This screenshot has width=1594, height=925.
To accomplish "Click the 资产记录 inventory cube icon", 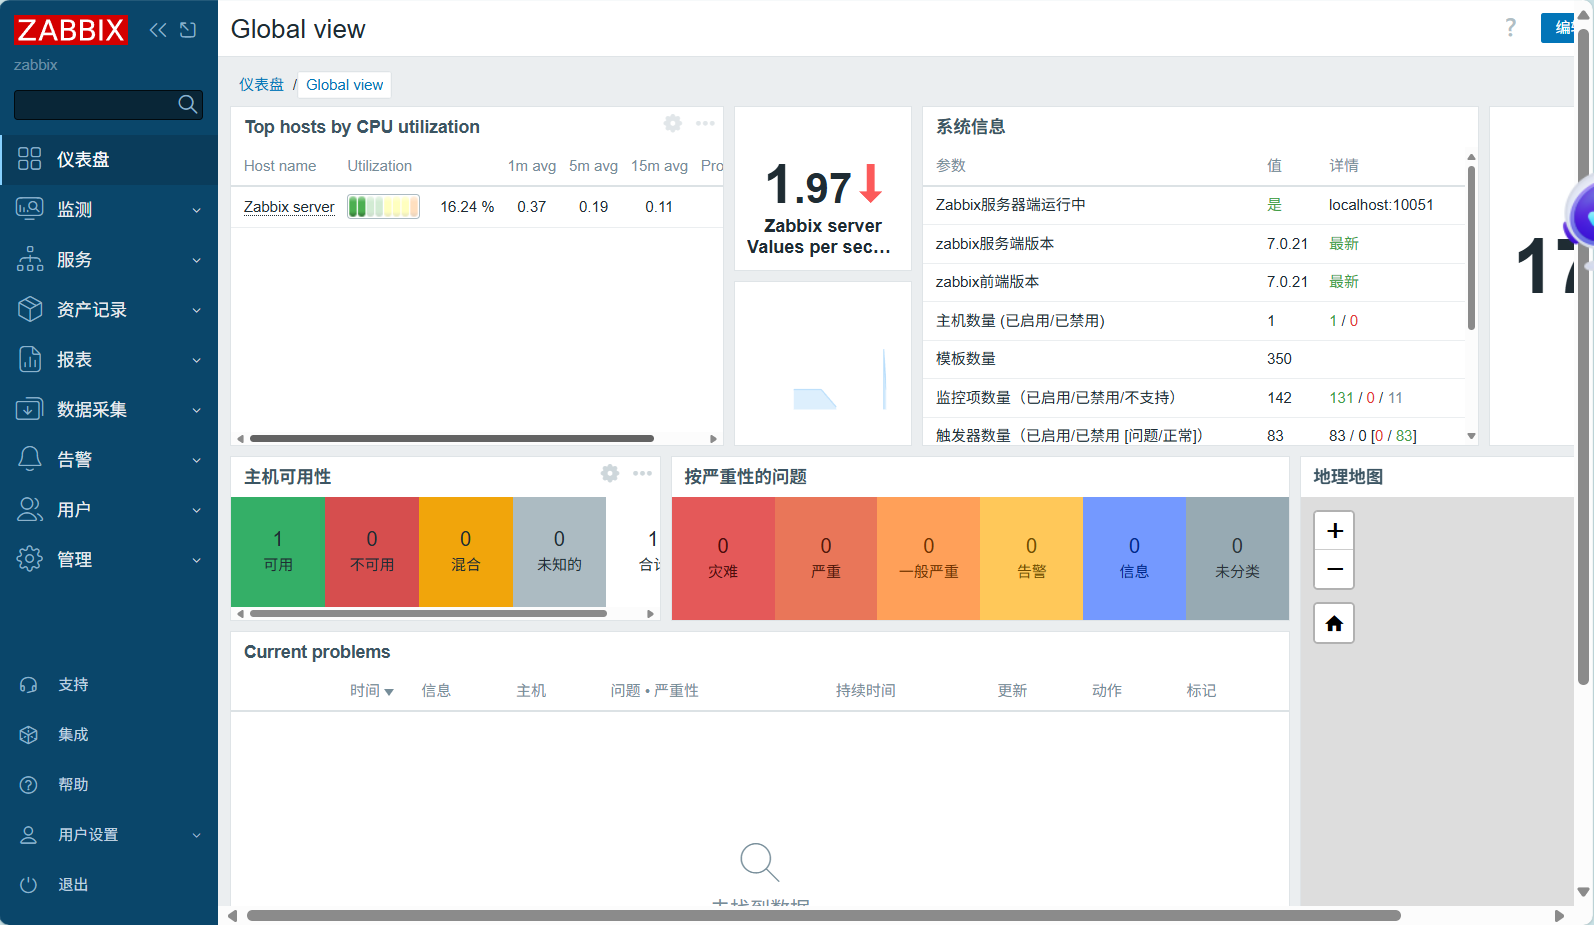I will click(x=30, y=309).
